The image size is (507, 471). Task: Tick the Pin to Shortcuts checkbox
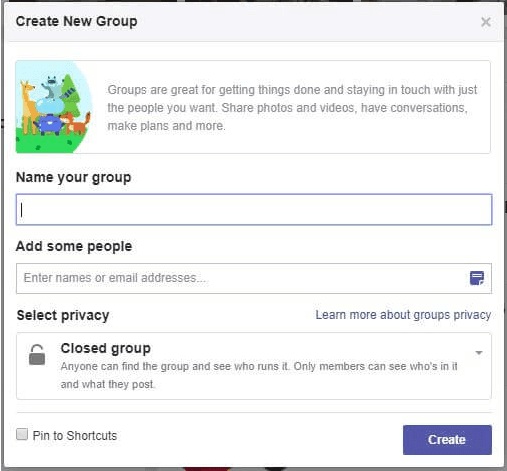tap(22, 434)
